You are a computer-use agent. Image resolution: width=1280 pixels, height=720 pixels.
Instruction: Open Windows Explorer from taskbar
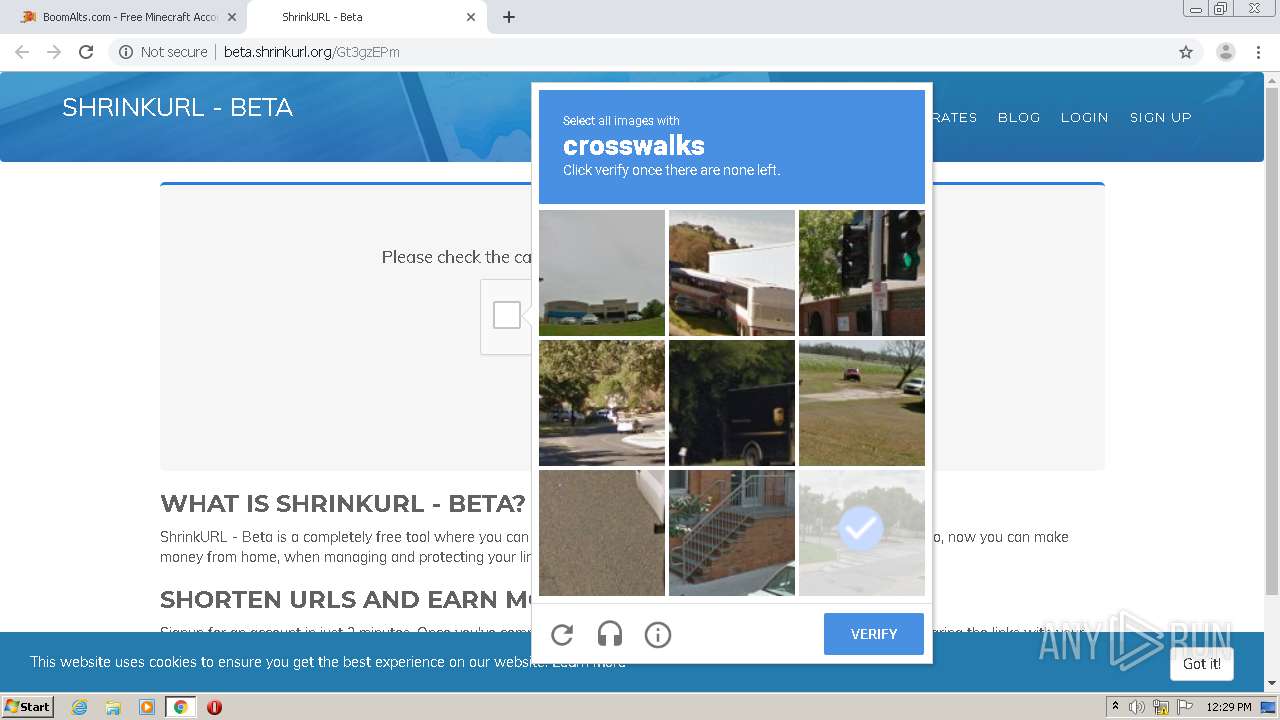tap(113, 707)
